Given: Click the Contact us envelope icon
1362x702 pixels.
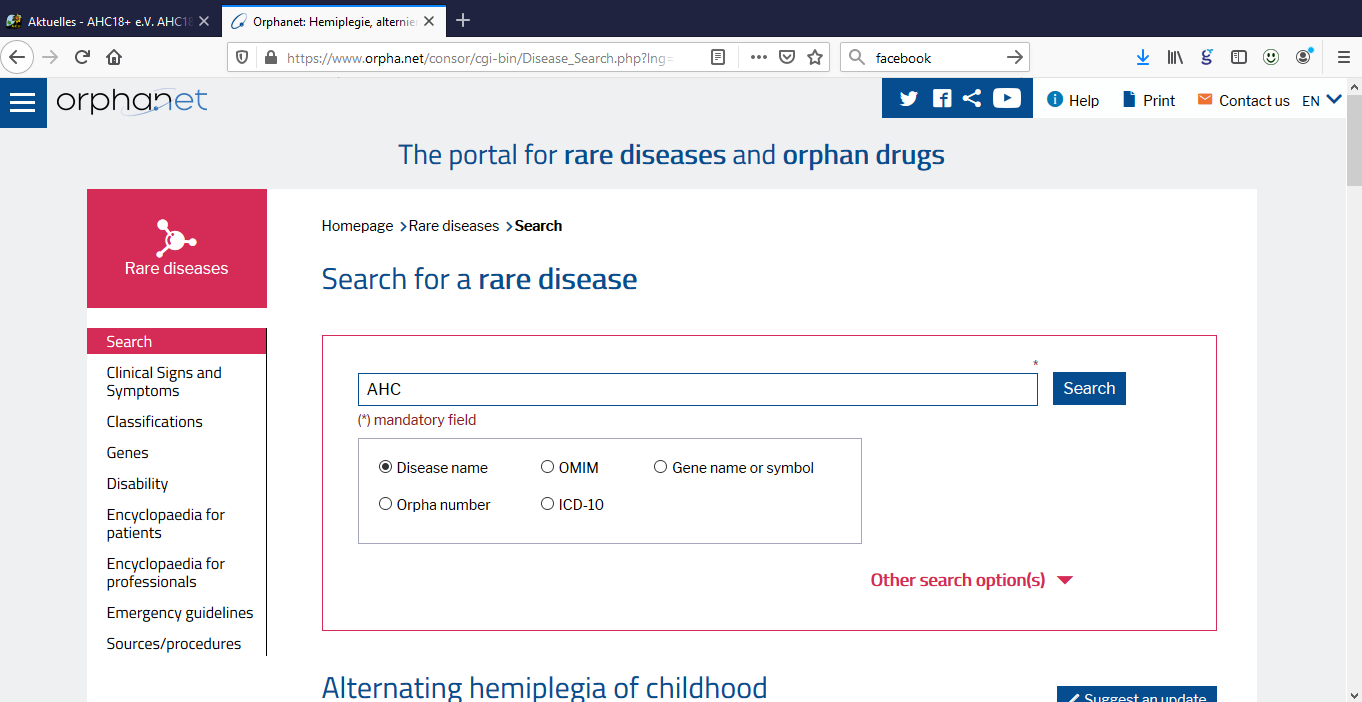Looking at the screenshot, I should (x=1205, y=99).
